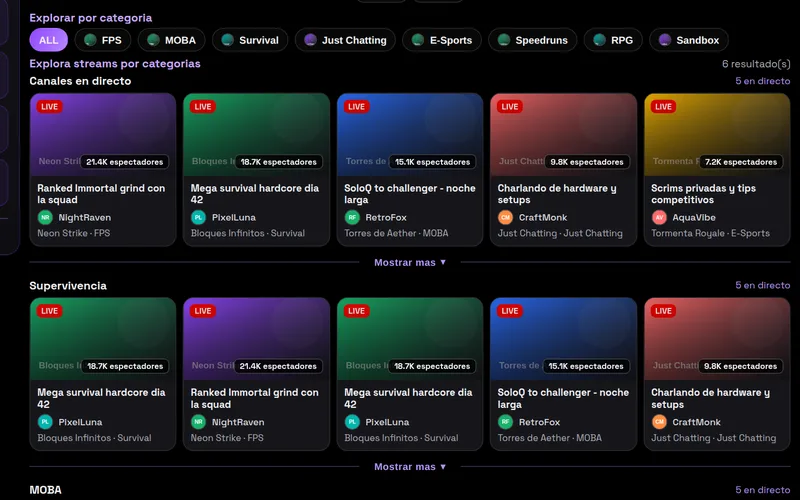Choose the MOBA category chip
Viewport: 800px width, 500px height.
[x=171, y=40]
